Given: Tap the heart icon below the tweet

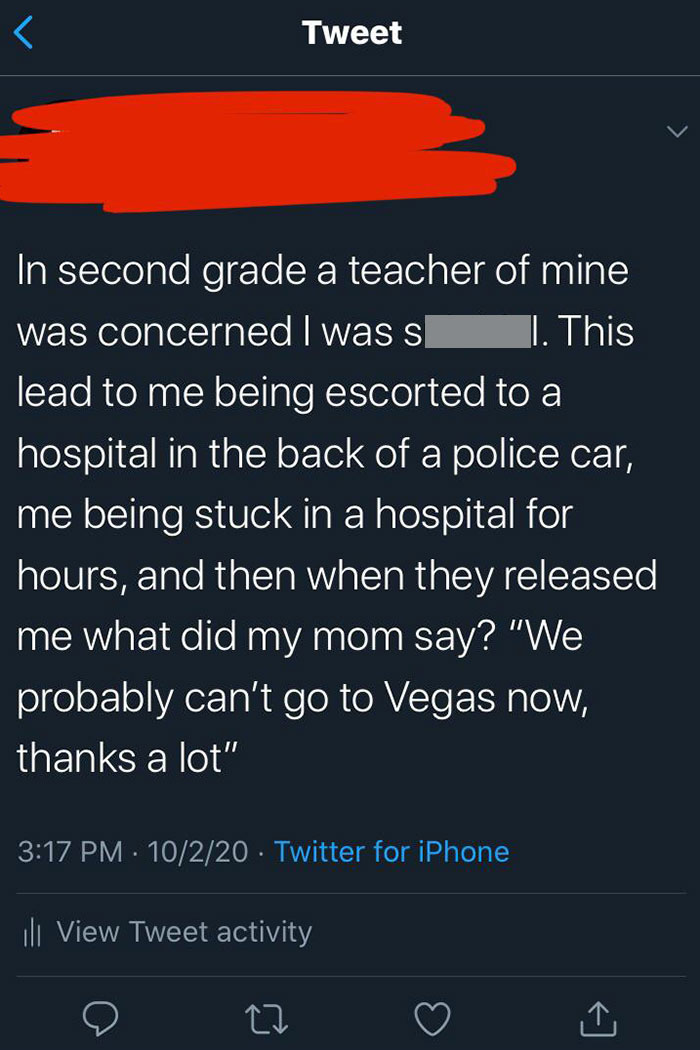Looking at the screenshot, I should coord(432,1019).
